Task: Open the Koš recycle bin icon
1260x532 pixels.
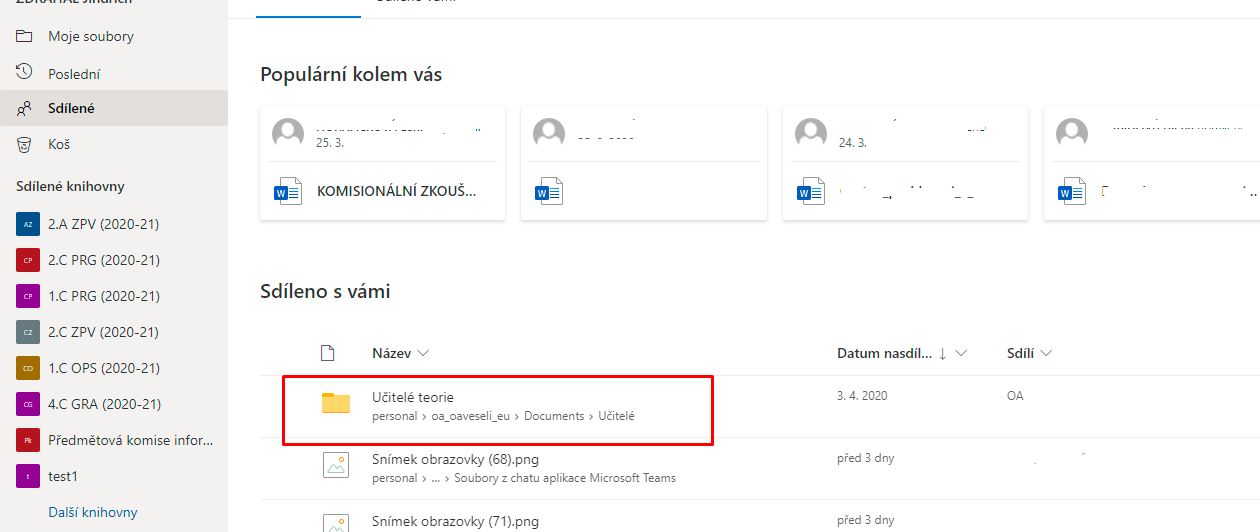Action: 24,144
